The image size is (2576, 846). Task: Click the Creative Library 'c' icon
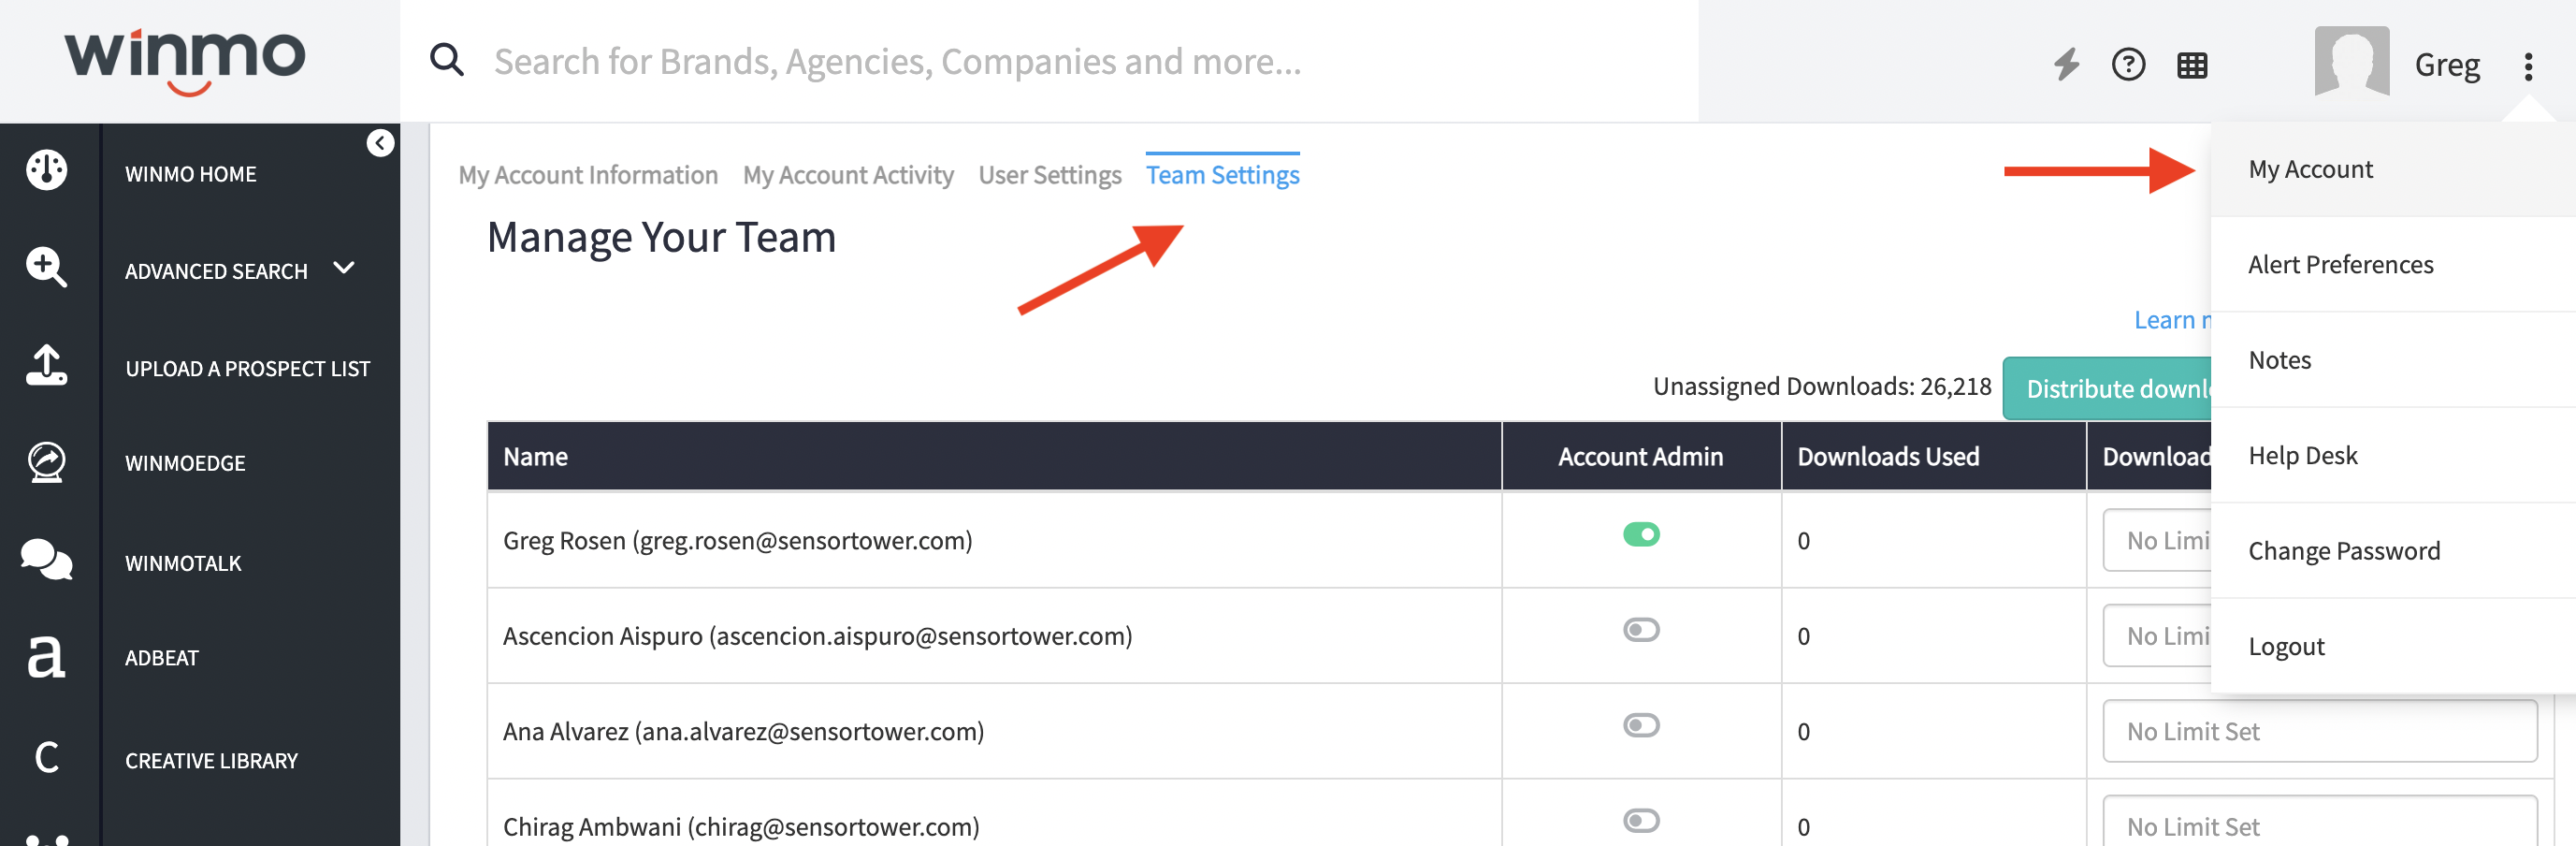[x=46, y=757]
